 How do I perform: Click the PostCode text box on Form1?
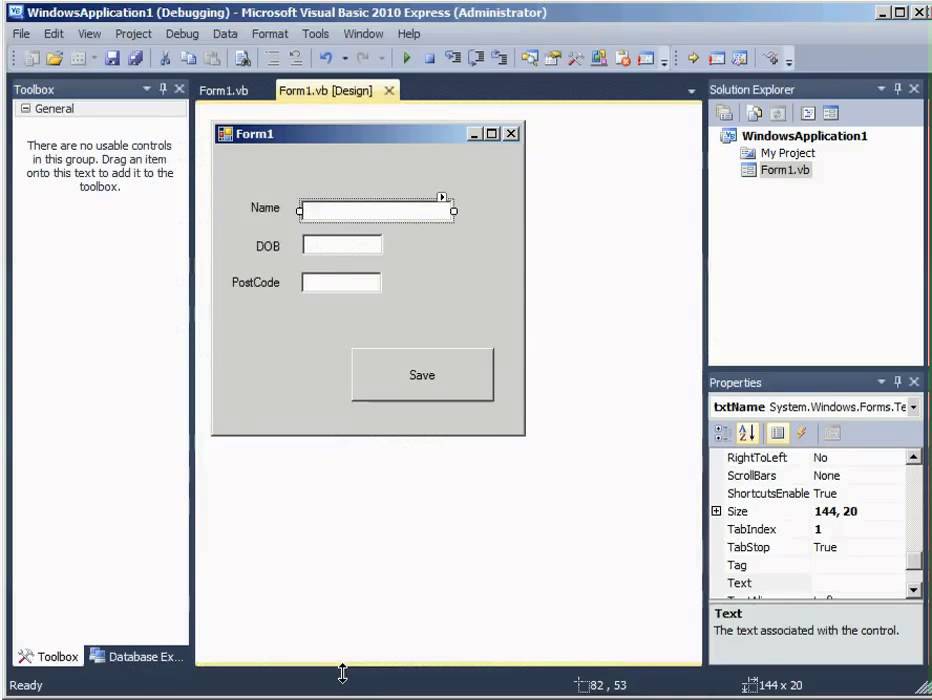click(341, 282)
